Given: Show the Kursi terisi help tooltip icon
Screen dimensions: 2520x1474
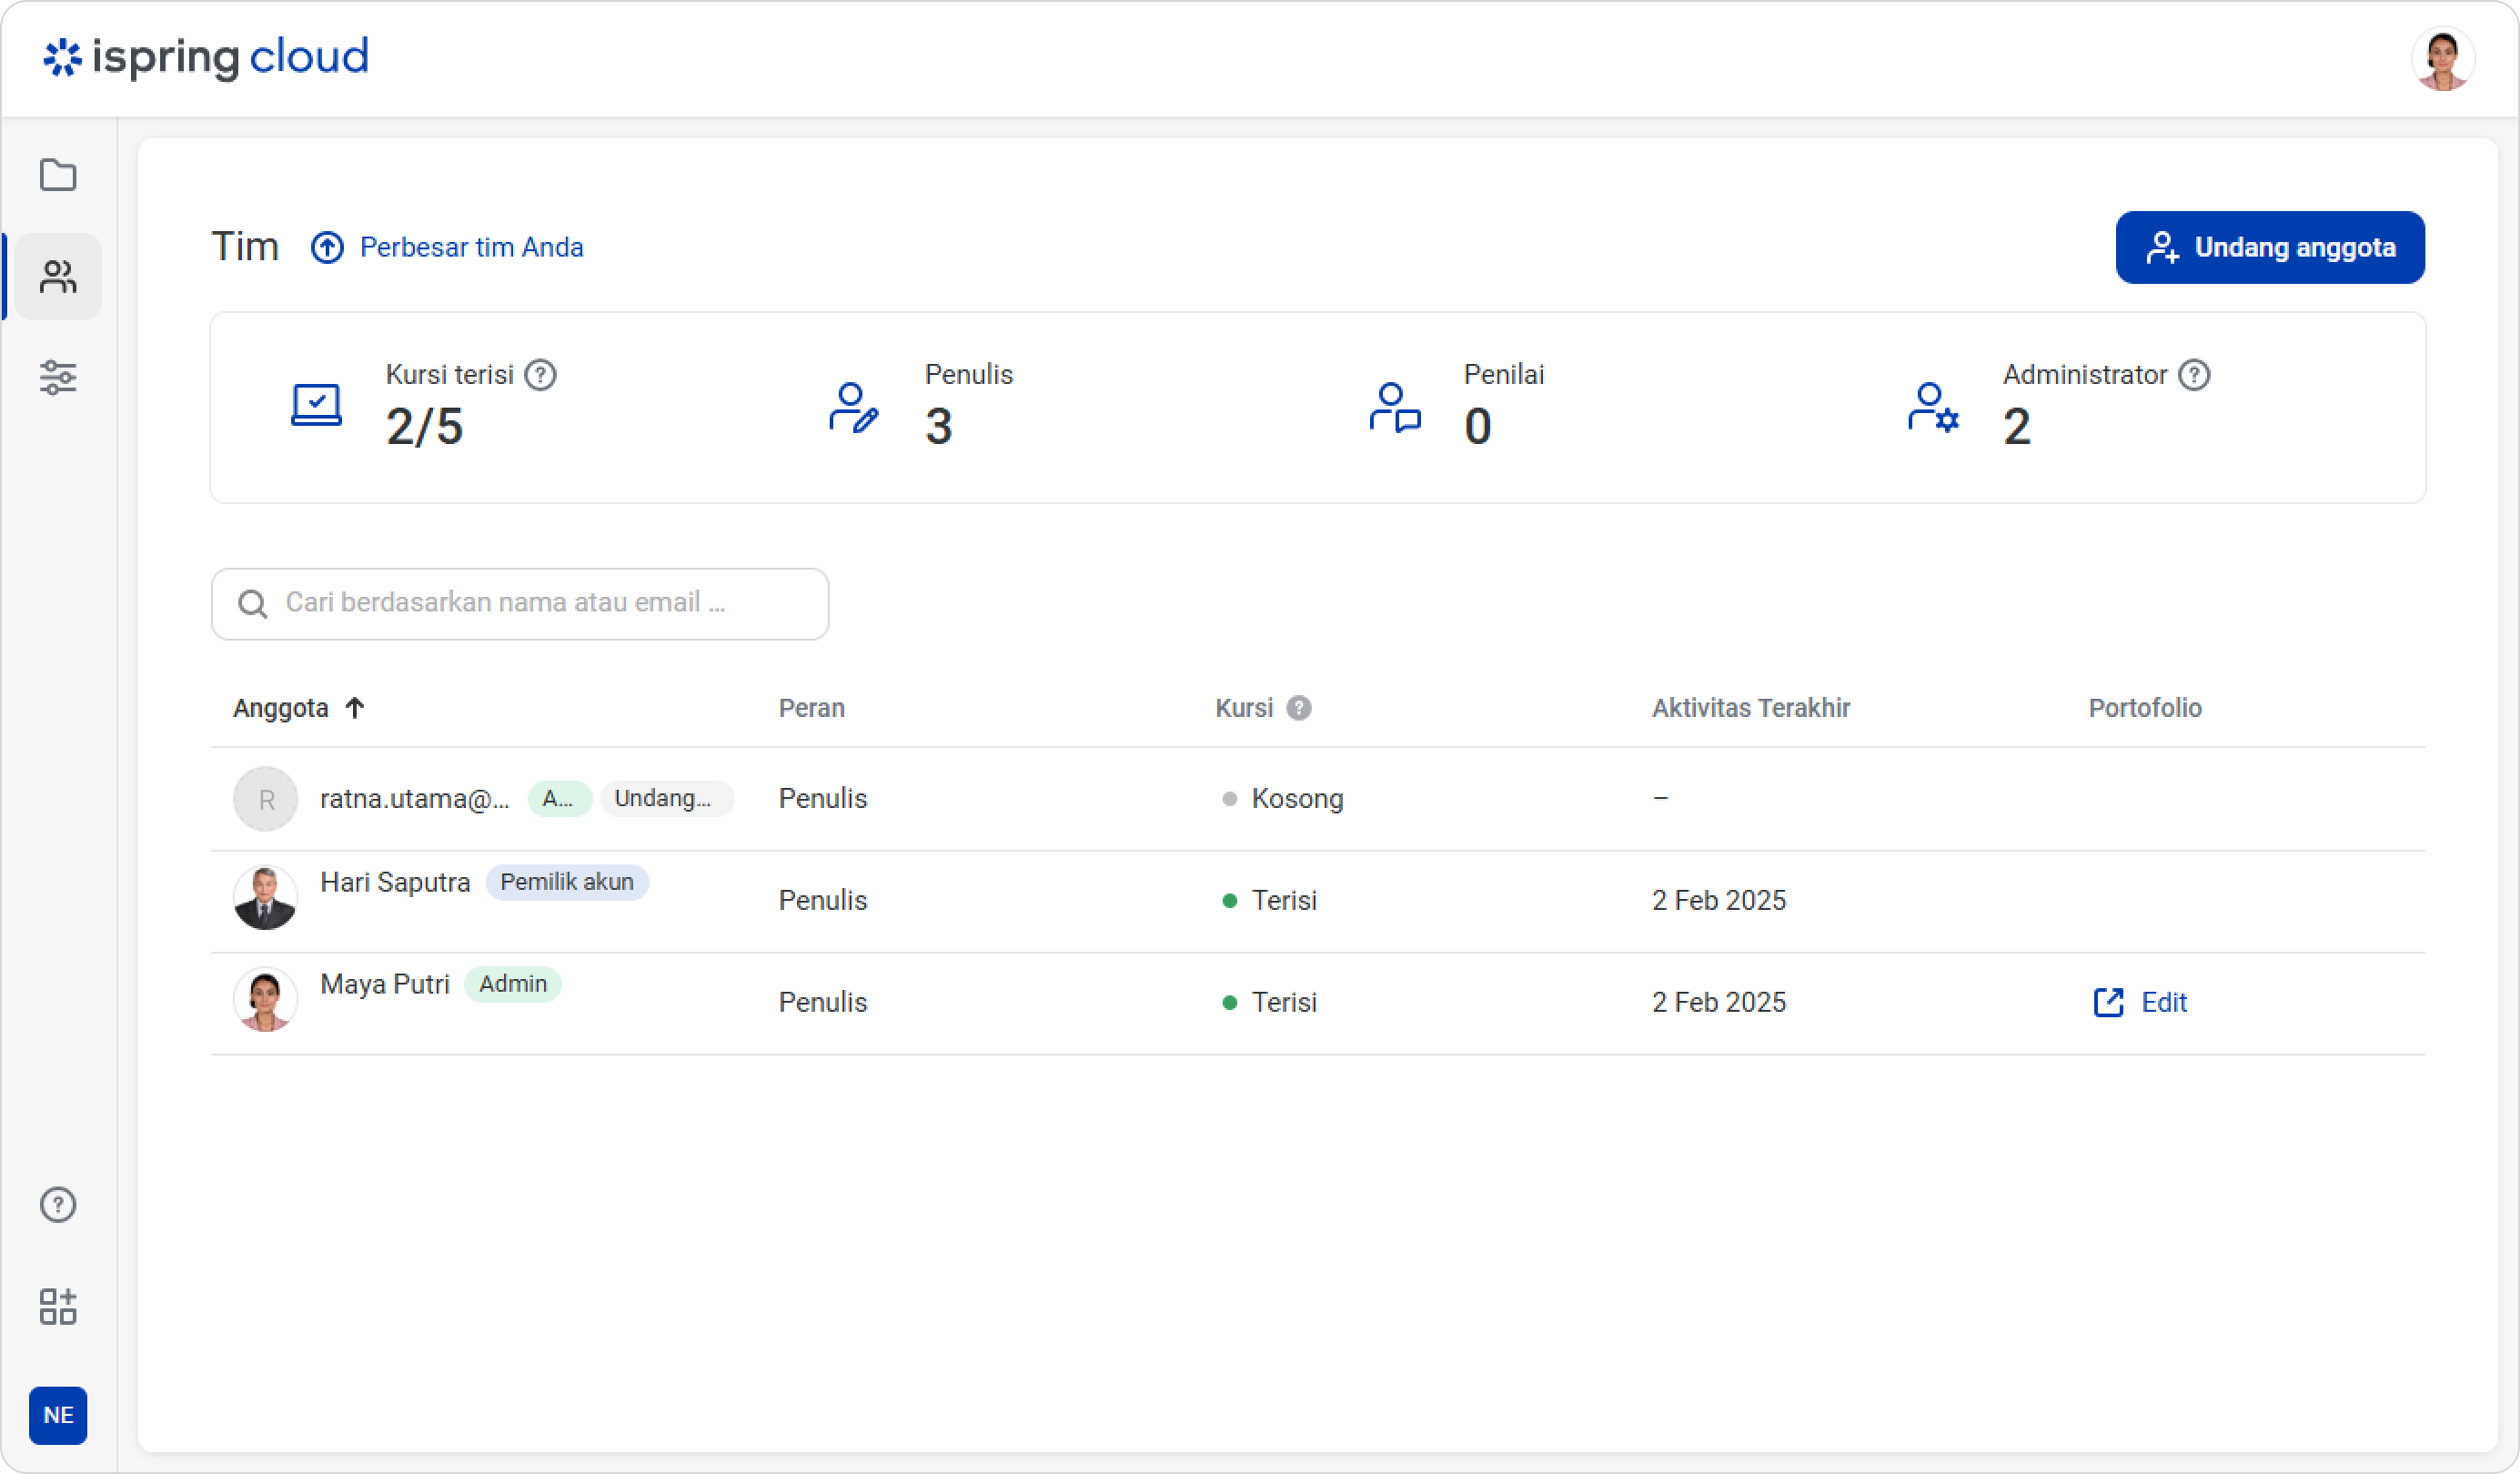Looking at the screenshot, I should (x=541, y=375).
